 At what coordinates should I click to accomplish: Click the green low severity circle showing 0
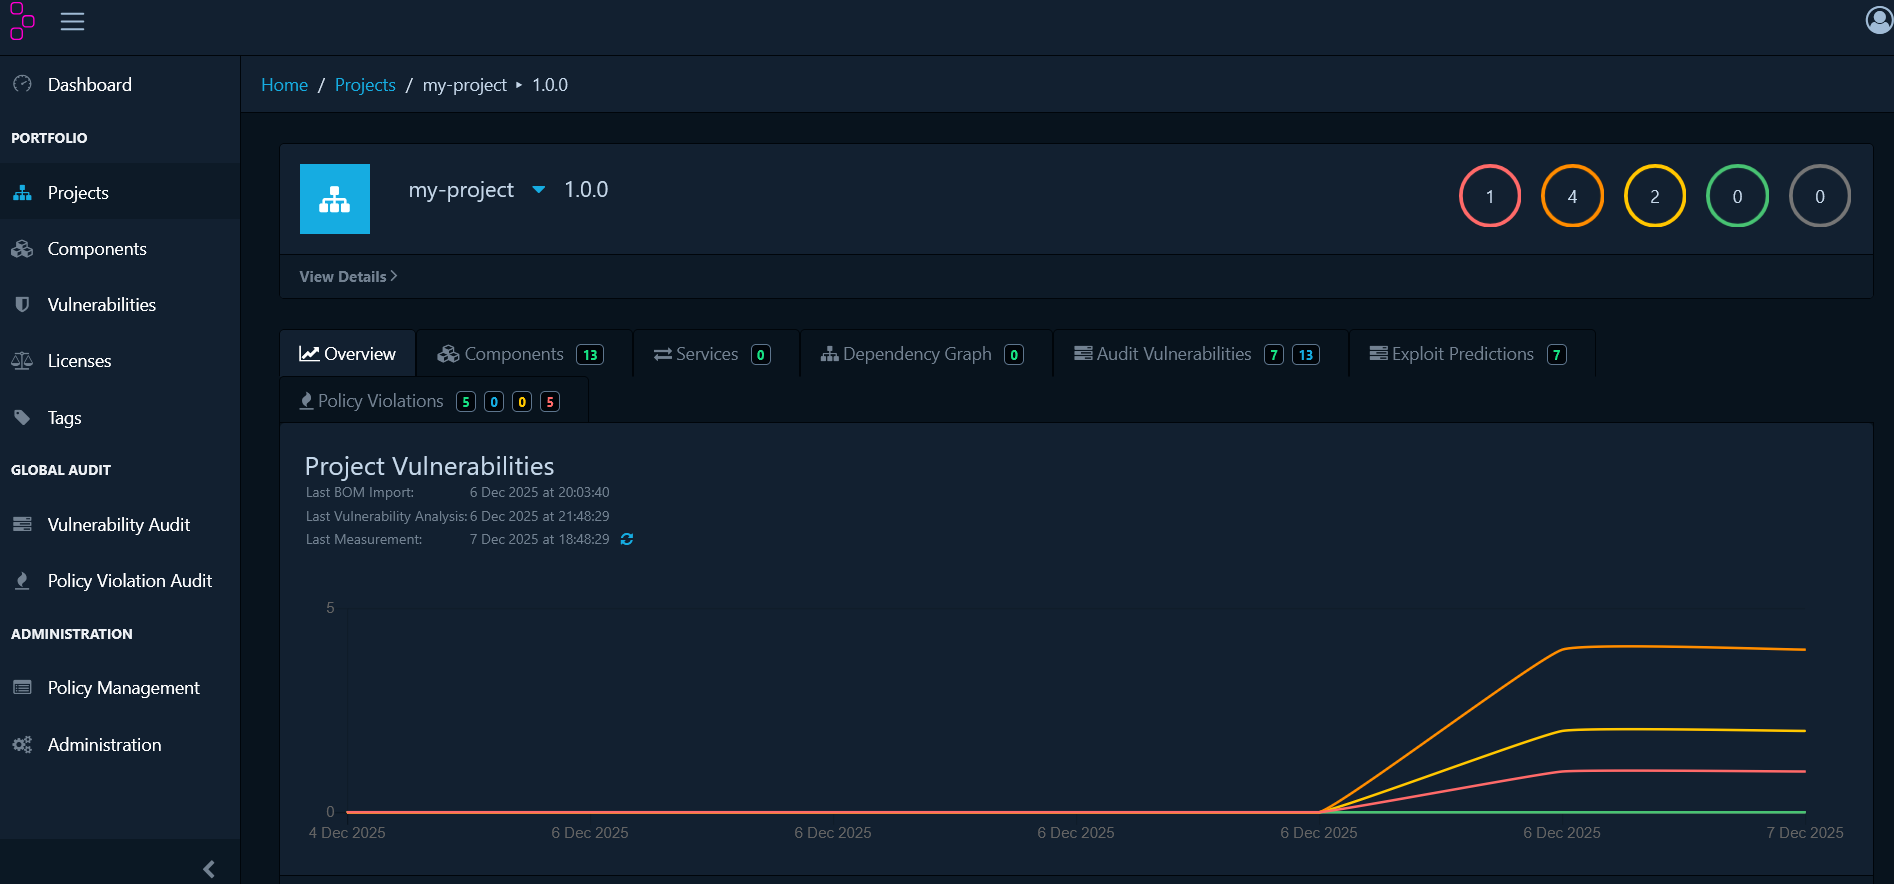point(1737,196)
